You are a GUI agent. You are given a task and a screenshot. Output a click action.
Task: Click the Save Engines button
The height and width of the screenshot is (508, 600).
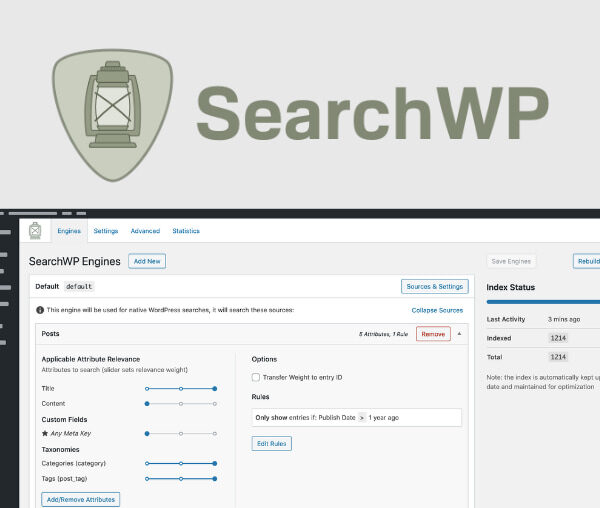[511, 261]
